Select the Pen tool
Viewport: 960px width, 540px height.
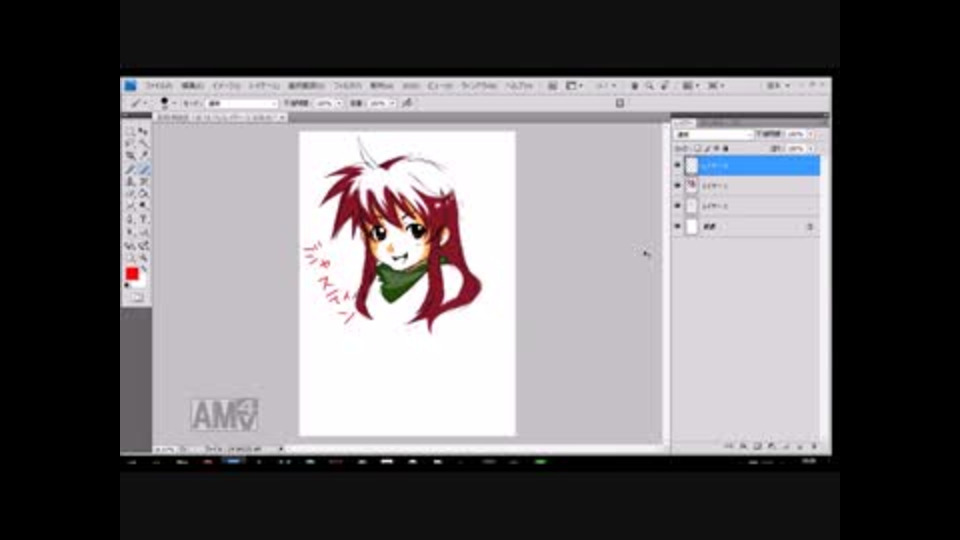(130, 219)
